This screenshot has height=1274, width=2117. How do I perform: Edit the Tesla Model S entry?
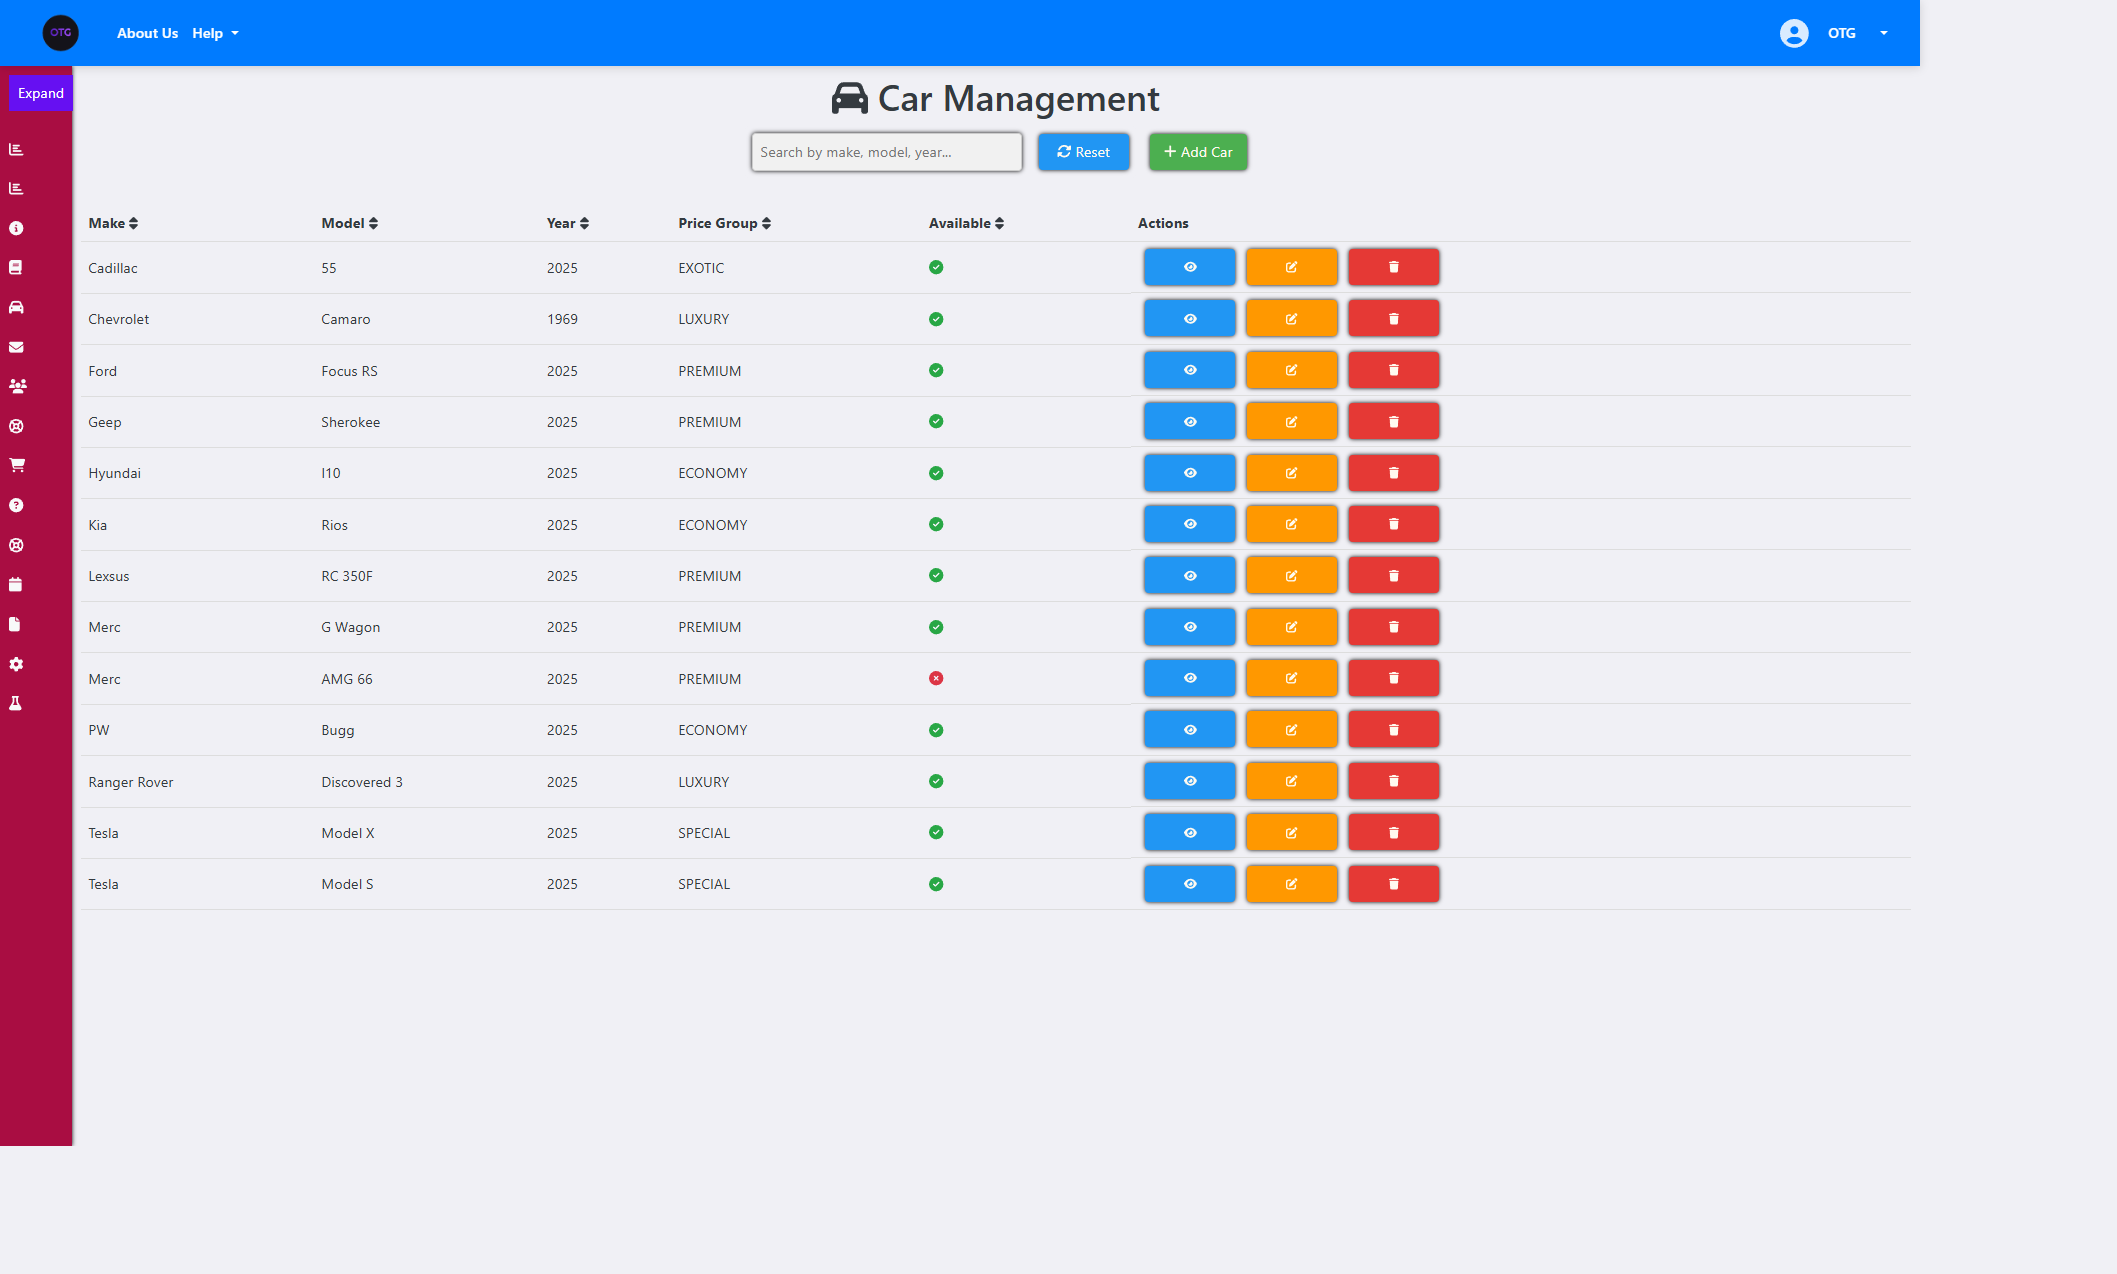pos(1291,884)
